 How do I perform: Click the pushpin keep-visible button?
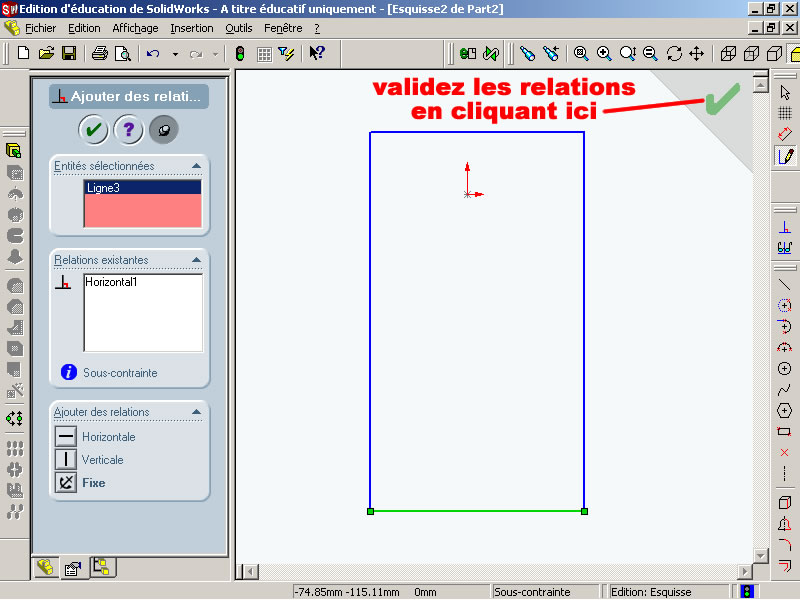point(164,130)
